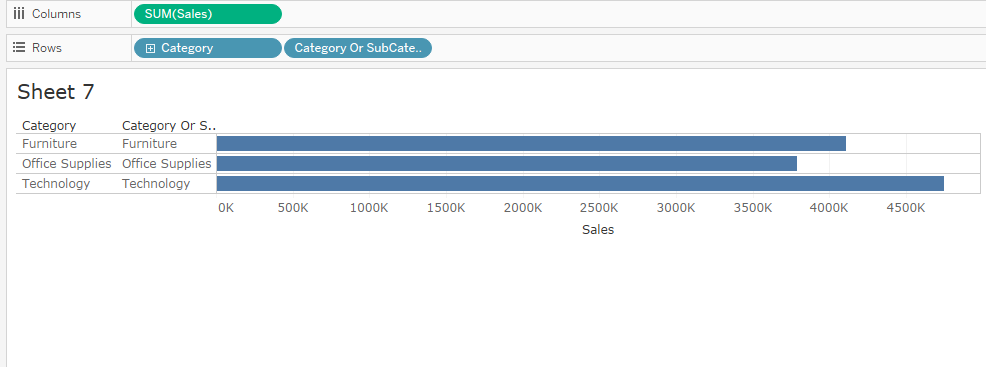
Task: Click the Category Or S.. column header
Action: [x=169, y=126]
